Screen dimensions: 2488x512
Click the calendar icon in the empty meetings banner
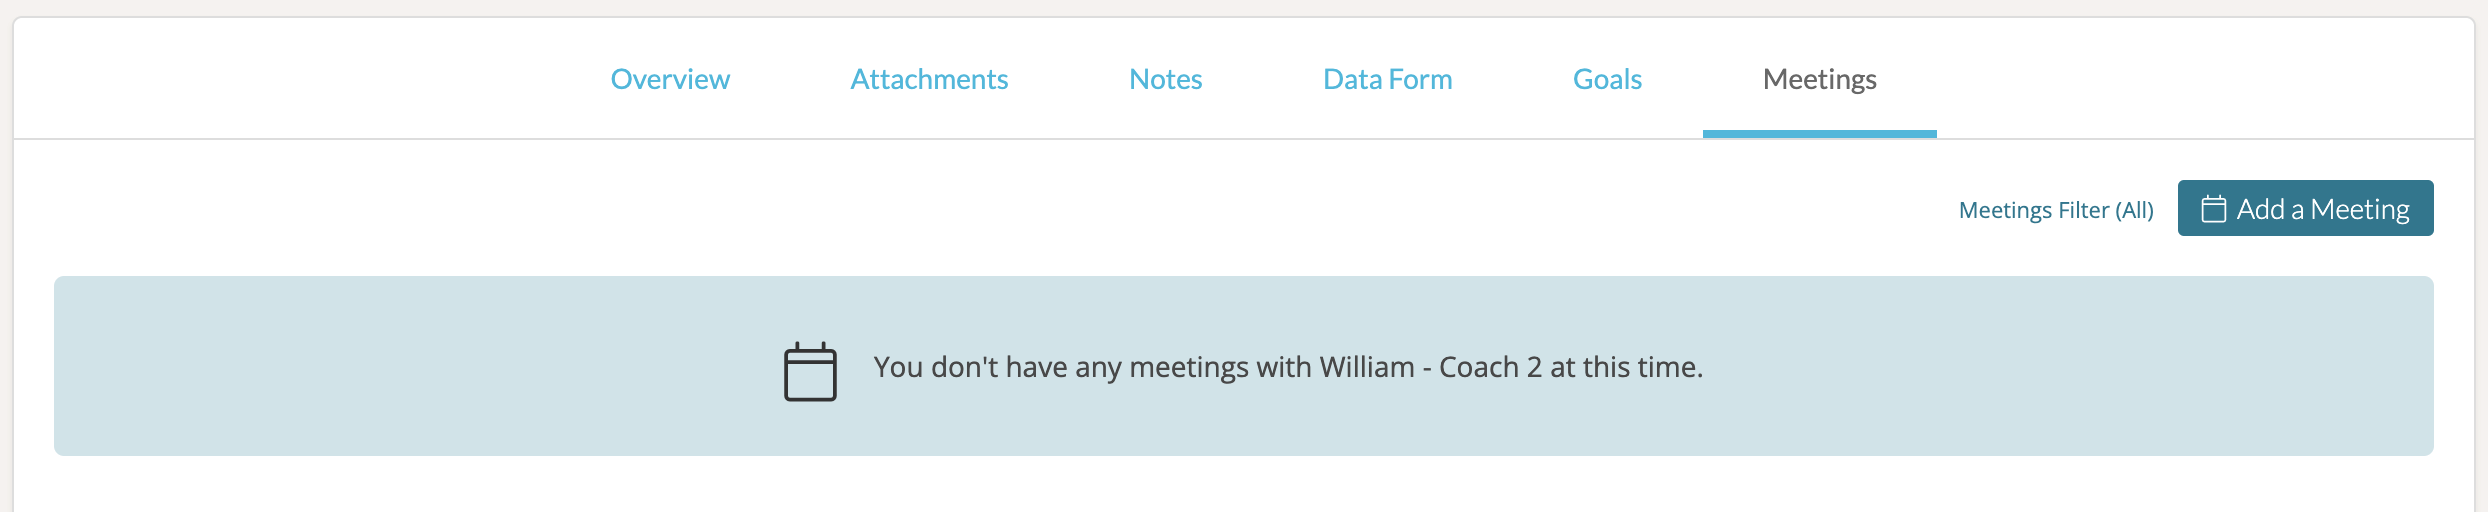click(x=810, y=372)
